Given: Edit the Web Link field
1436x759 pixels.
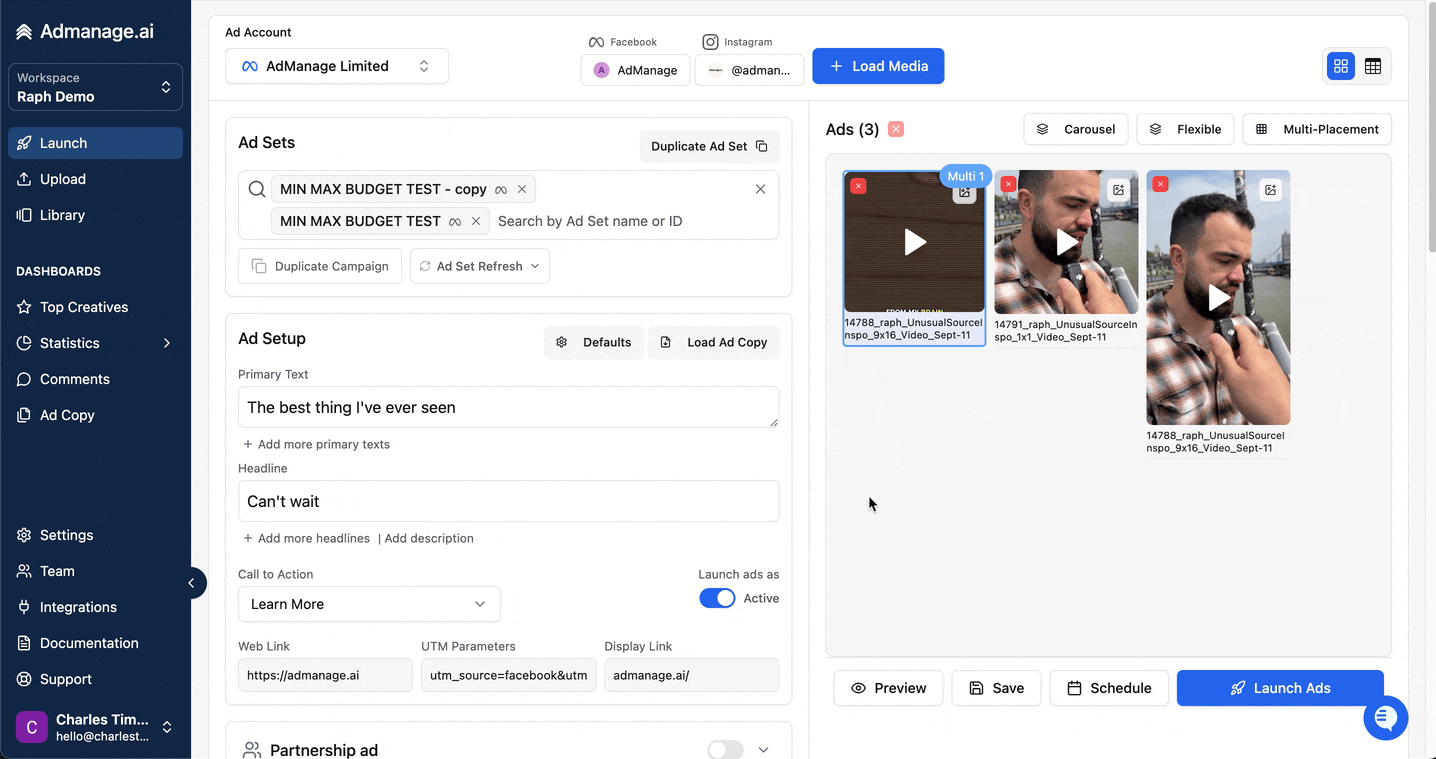Looking at the screenshot, I should point(325,675).
